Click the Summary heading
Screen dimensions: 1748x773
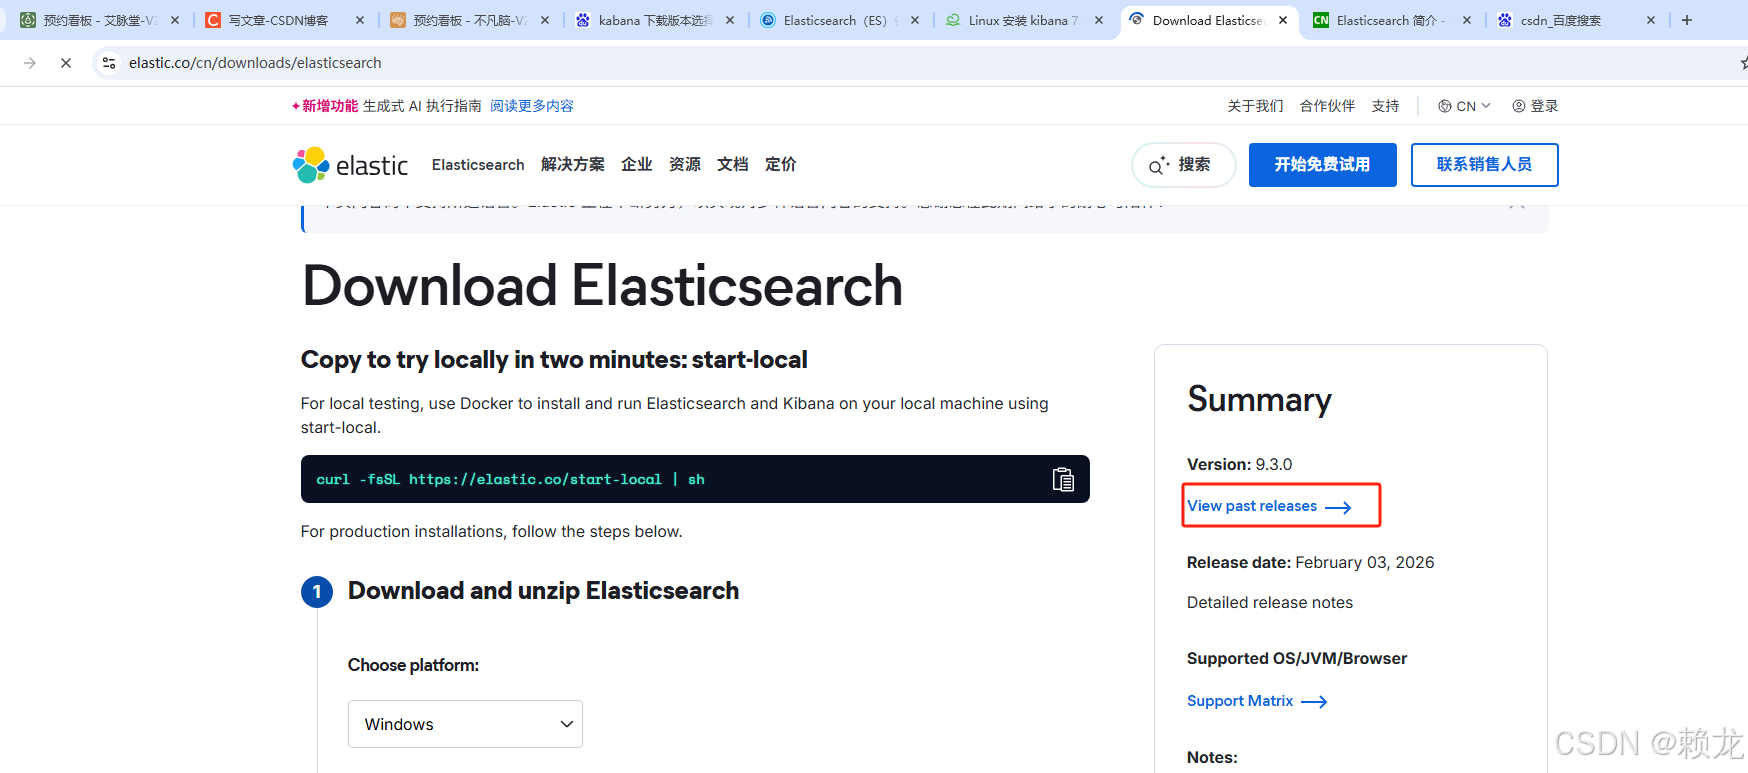coord(1260,400)
